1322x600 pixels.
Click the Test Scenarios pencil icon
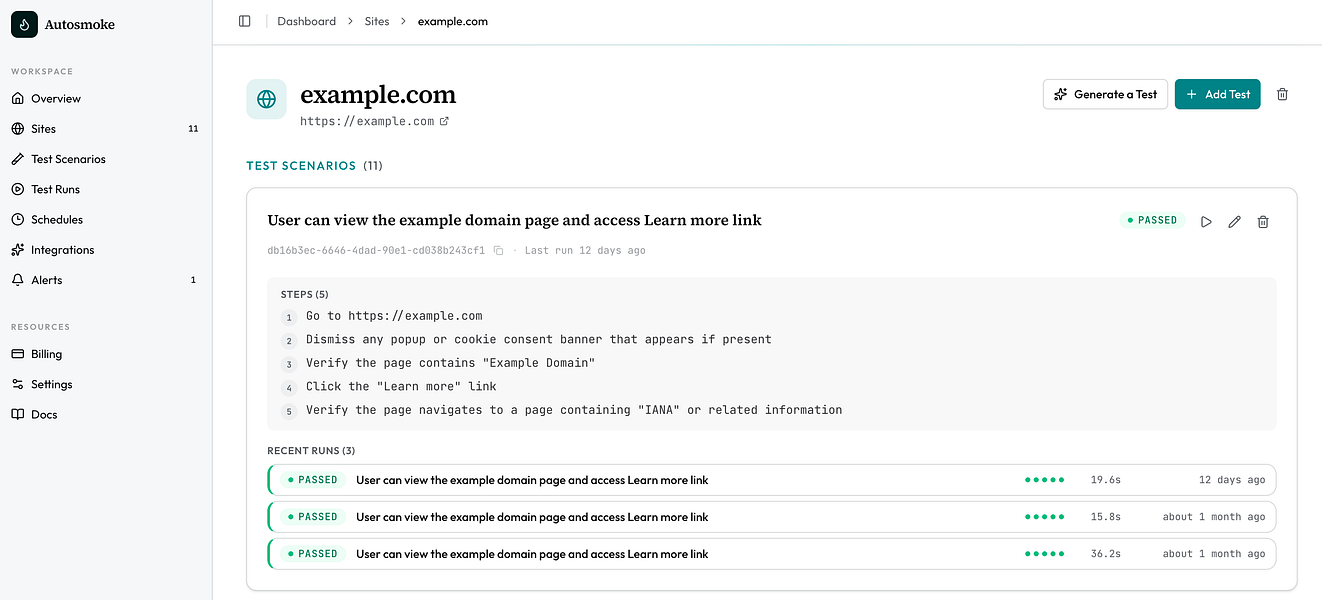pos(18,159)
